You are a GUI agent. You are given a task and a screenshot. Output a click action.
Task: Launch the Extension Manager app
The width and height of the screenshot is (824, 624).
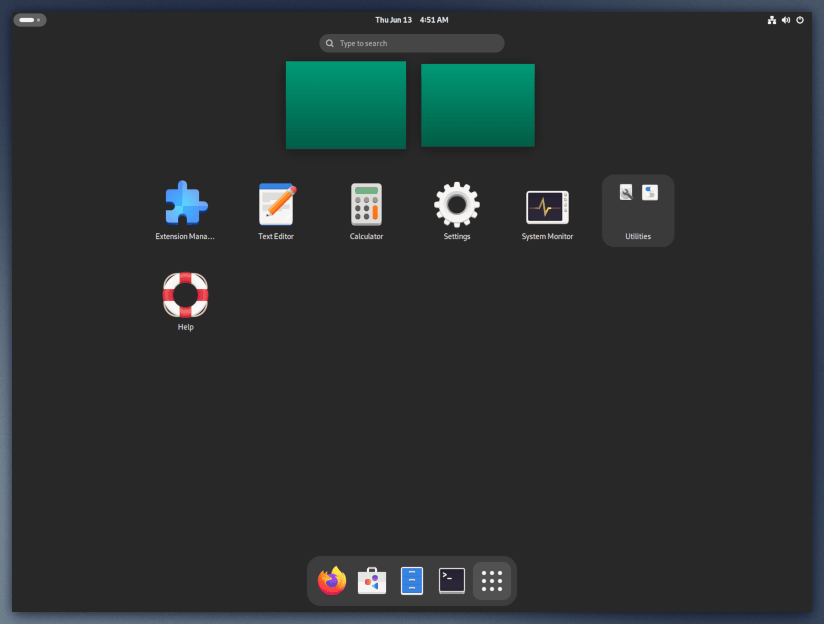pyautogui.click(x=186, y=205)
